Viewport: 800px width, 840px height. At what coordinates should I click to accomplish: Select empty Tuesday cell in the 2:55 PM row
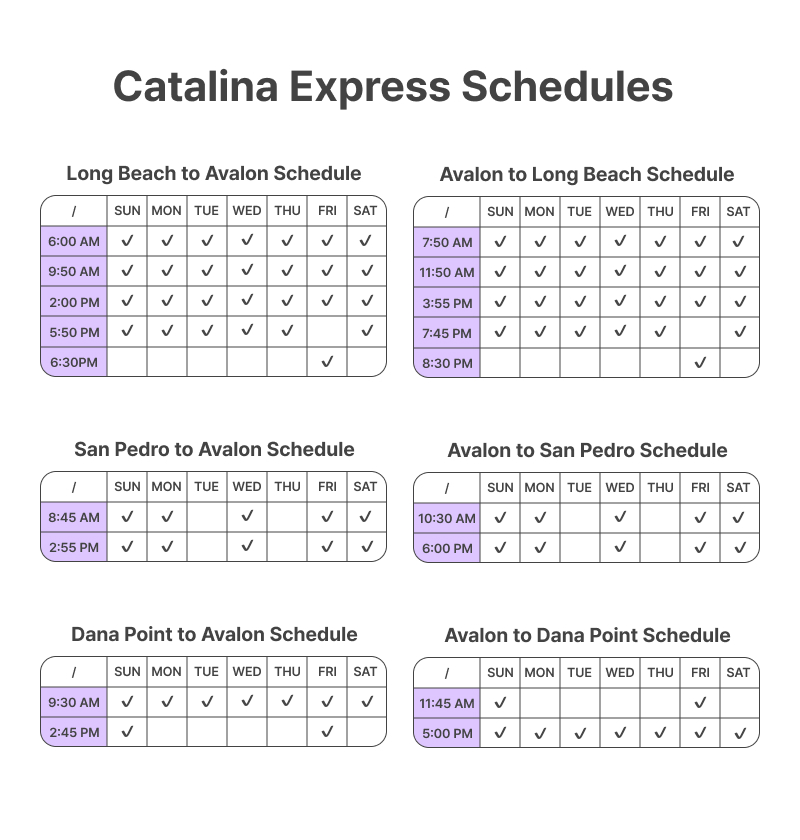(207, 547)
